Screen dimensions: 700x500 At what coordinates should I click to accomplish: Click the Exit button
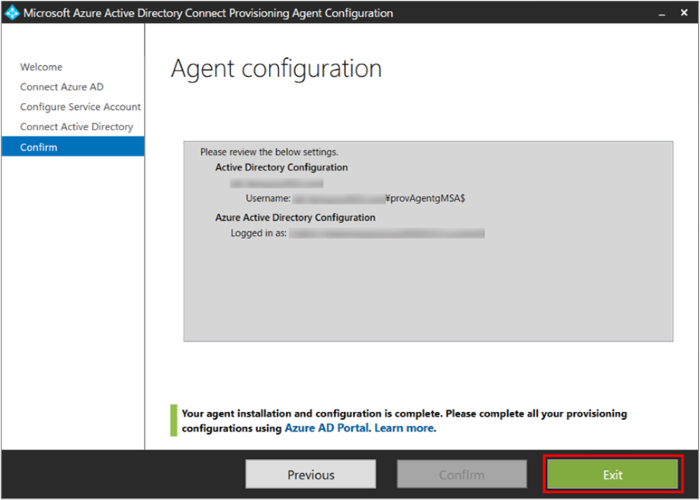[613, 475]
